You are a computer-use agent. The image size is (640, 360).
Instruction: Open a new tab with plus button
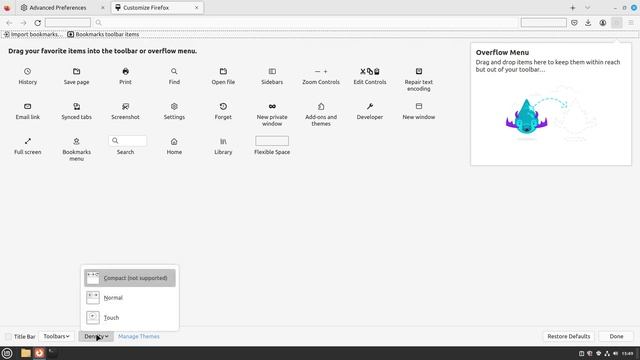coord(573,8)
